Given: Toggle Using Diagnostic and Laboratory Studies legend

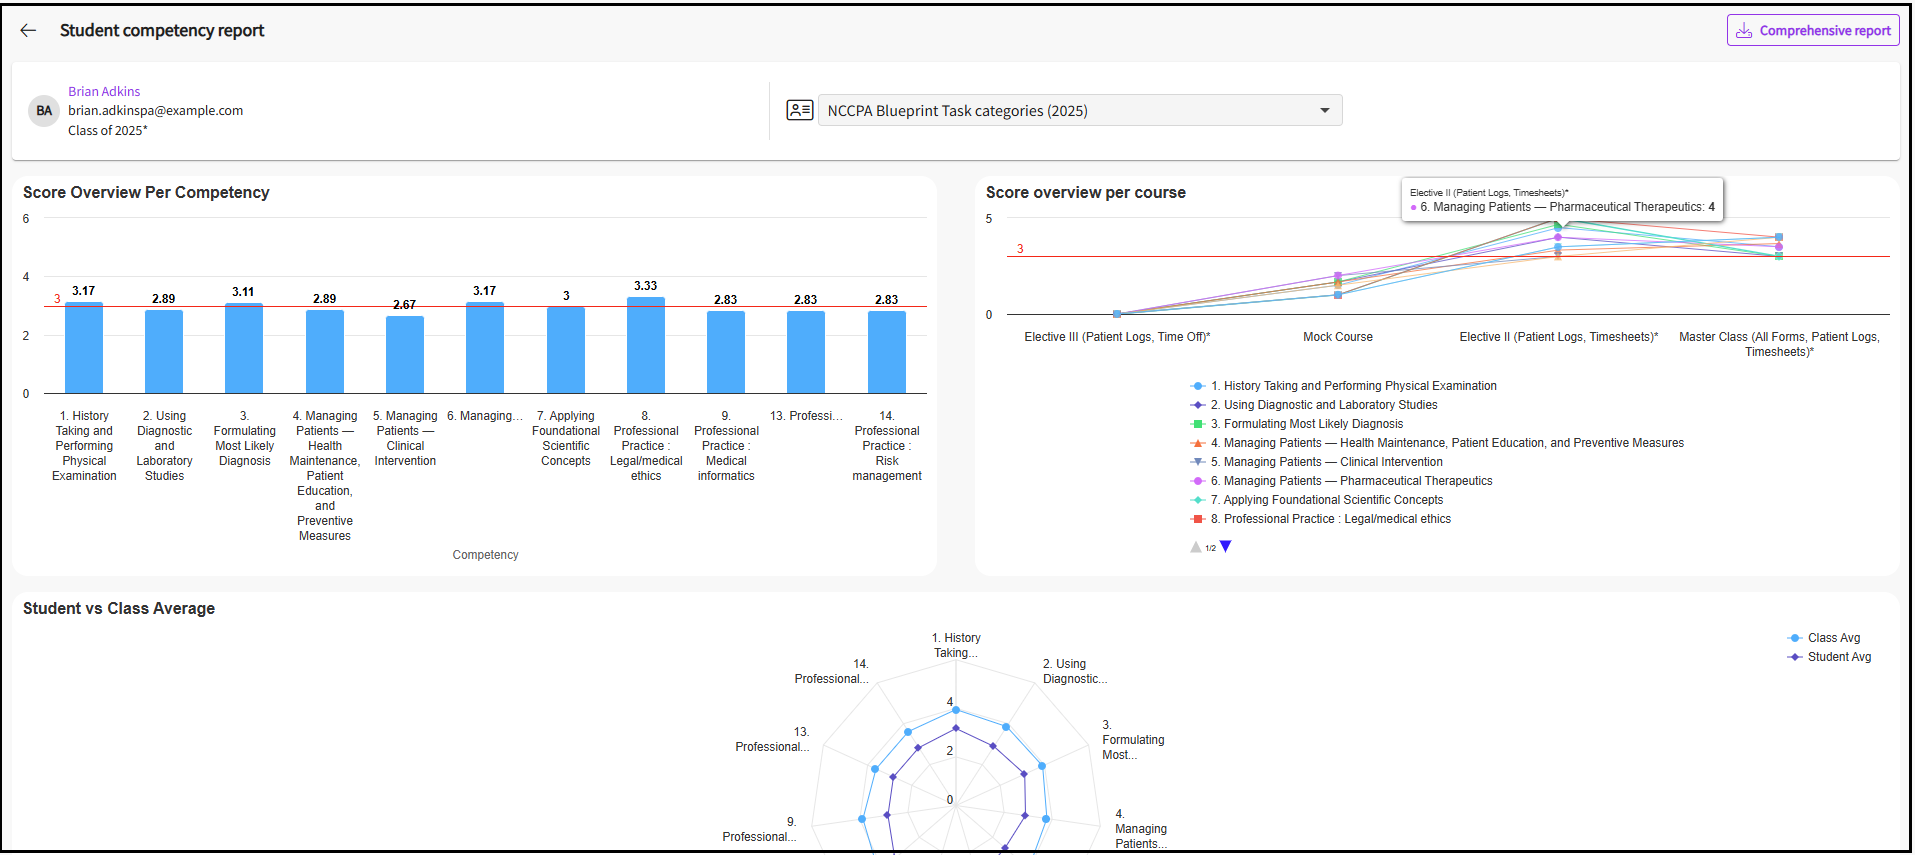Looking at the screenshot, I should coord(1329,405).
